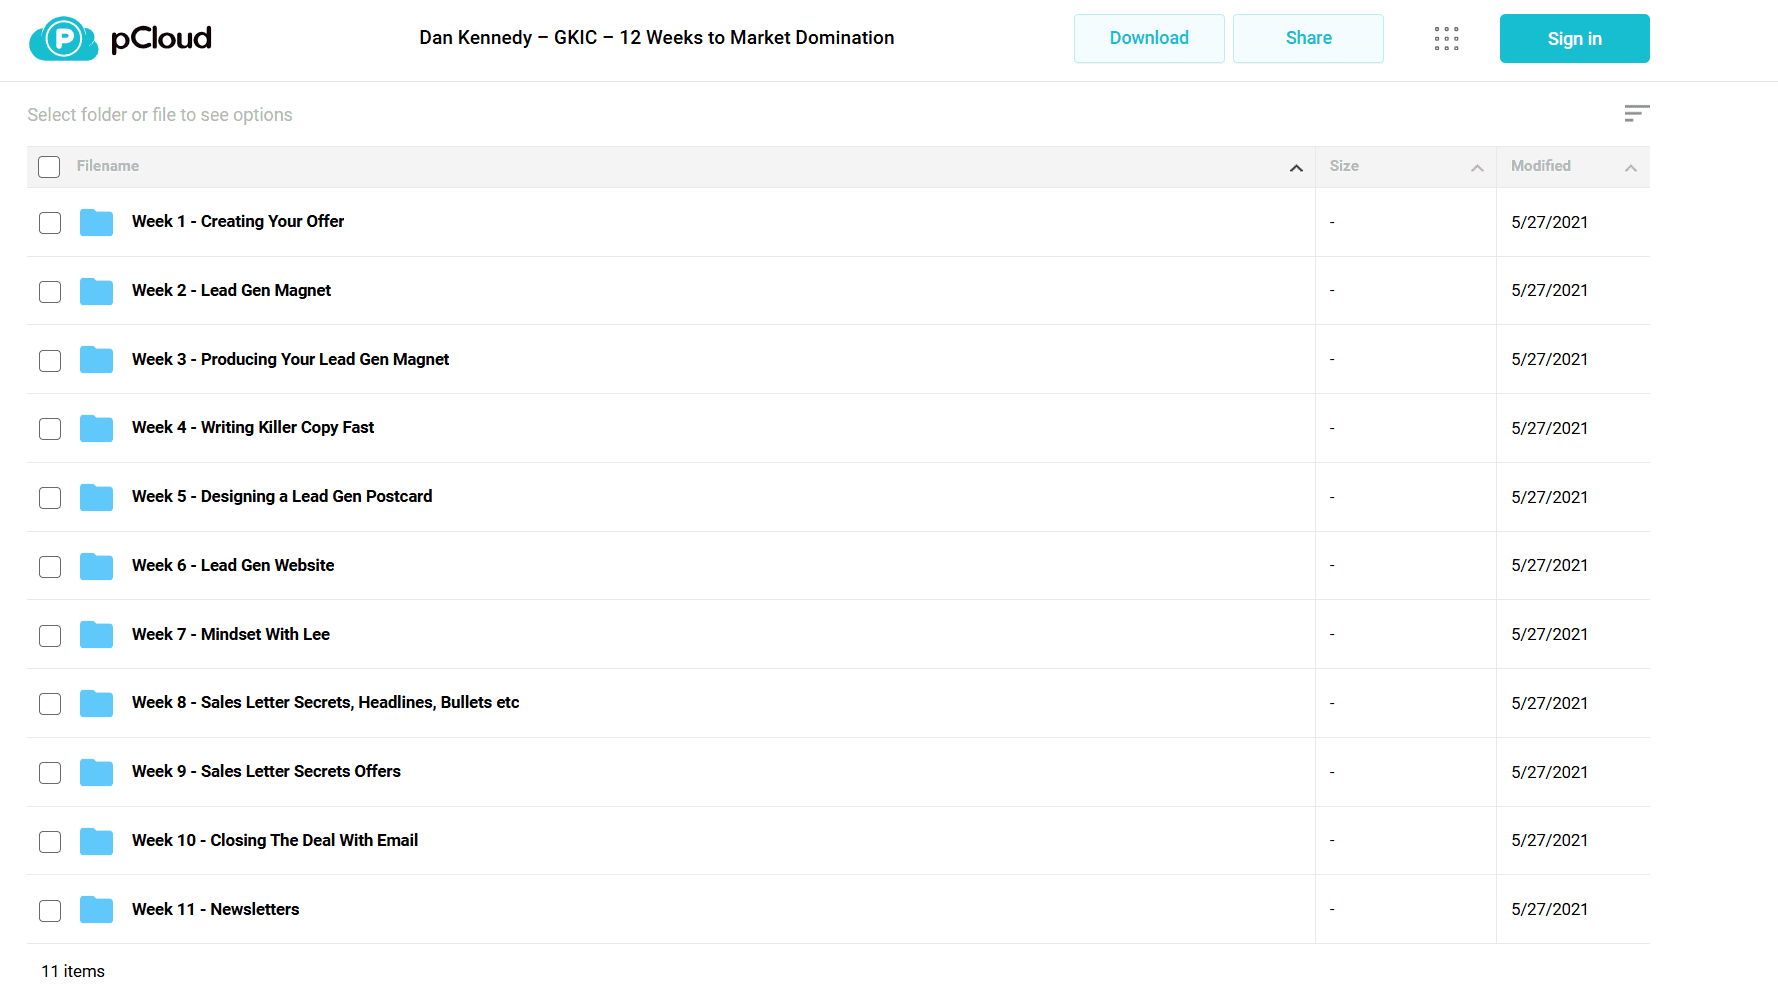The image size is (1778, 999).
Task: Open folder Week 7 - Mindset With Lee
Action: [231, 634]
